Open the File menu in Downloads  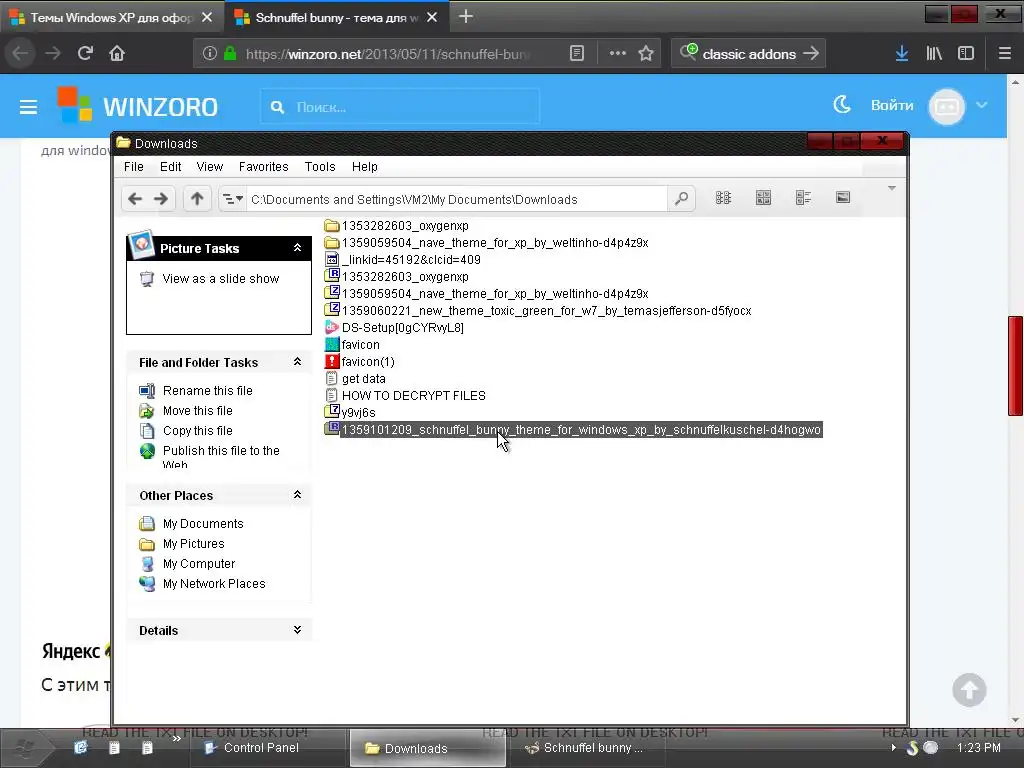pyautogui.click(x=133, y=167)
